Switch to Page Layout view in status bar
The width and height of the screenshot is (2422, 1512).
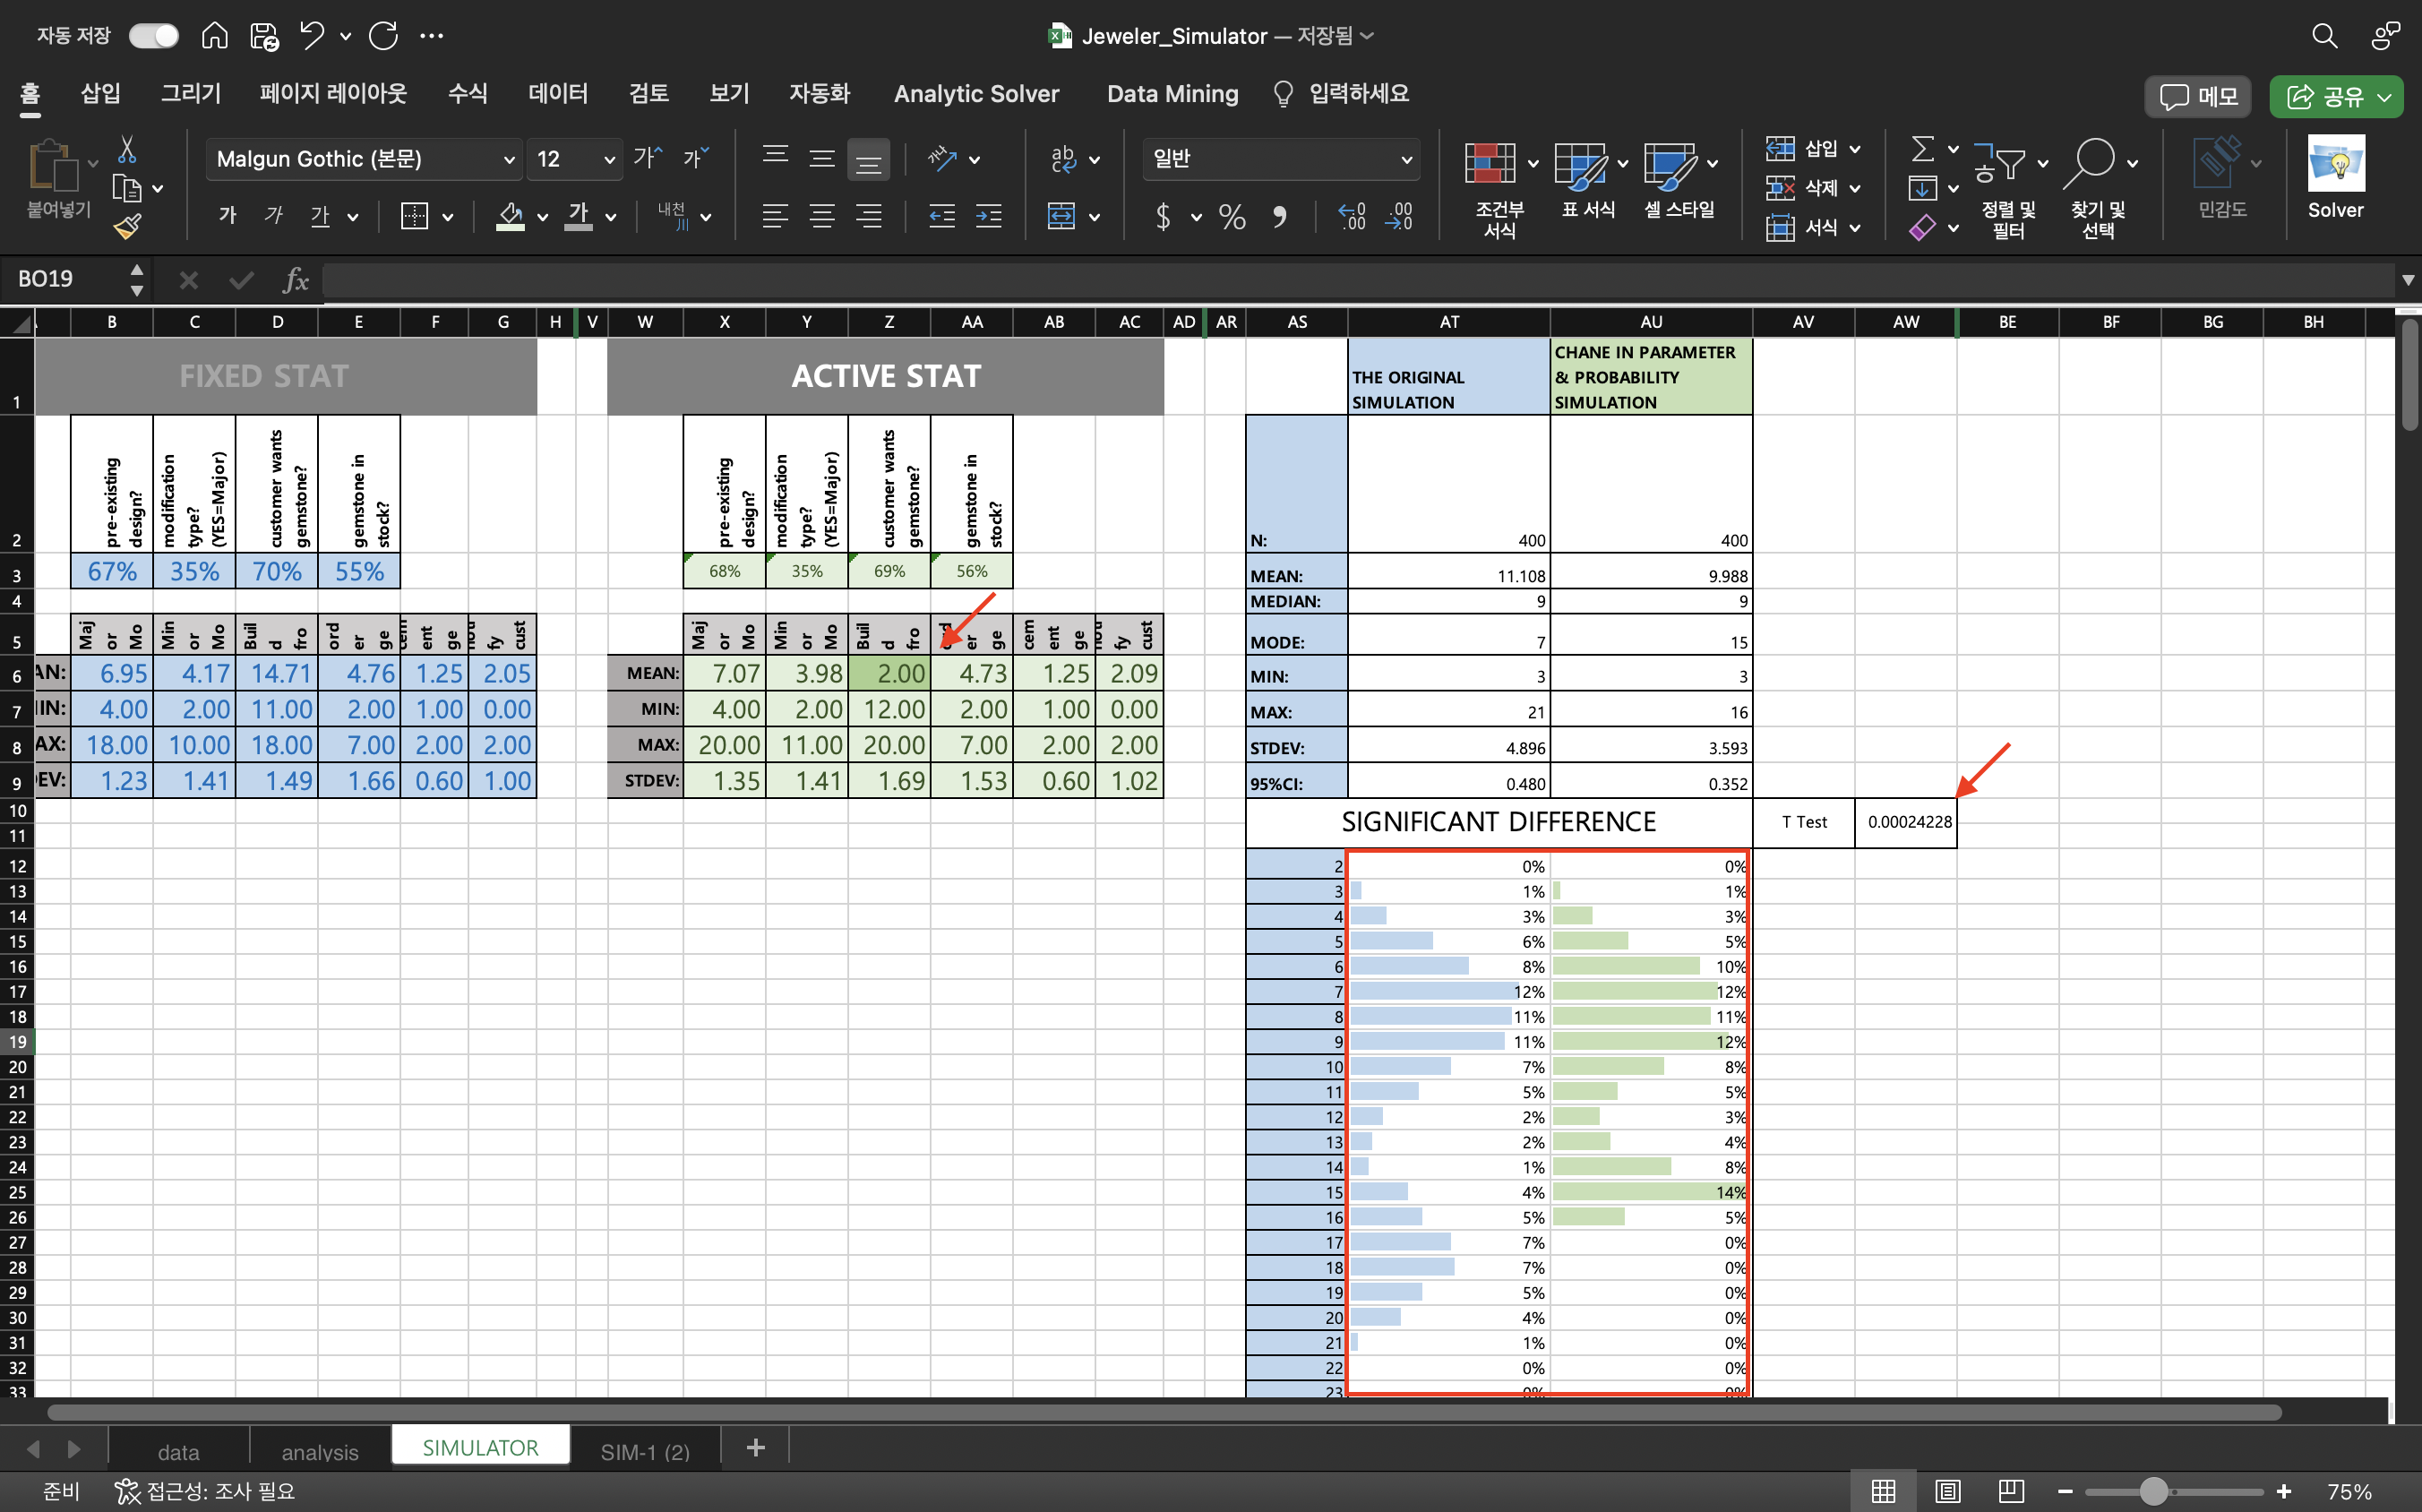1948,1491
